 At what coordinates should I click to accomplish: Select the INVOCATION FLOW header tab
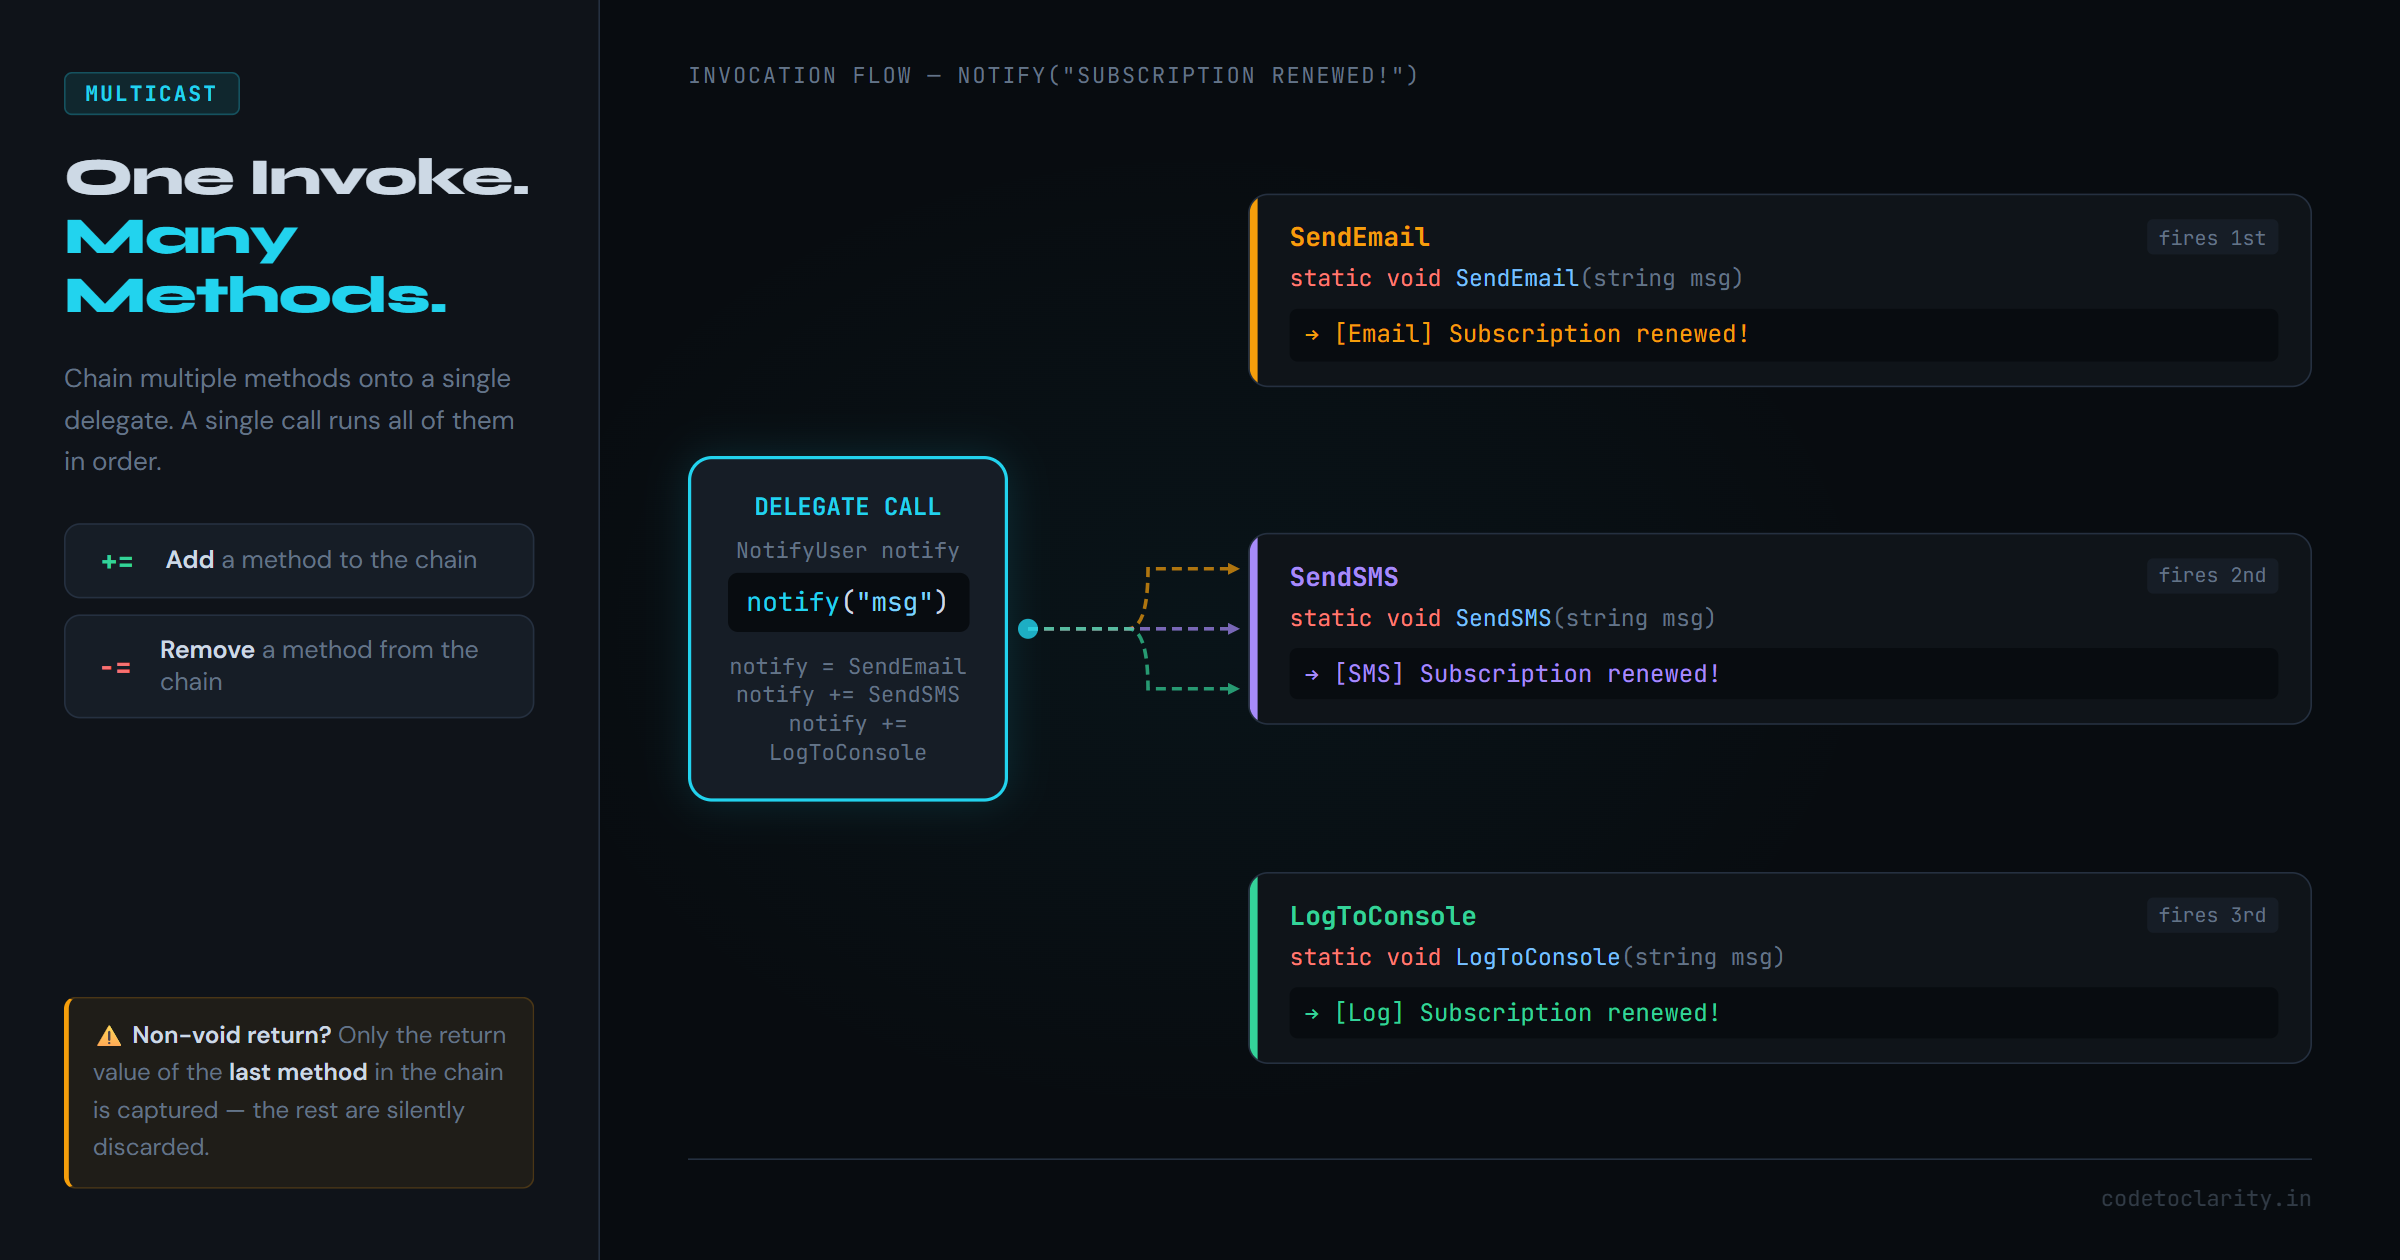coord(1052,74)
